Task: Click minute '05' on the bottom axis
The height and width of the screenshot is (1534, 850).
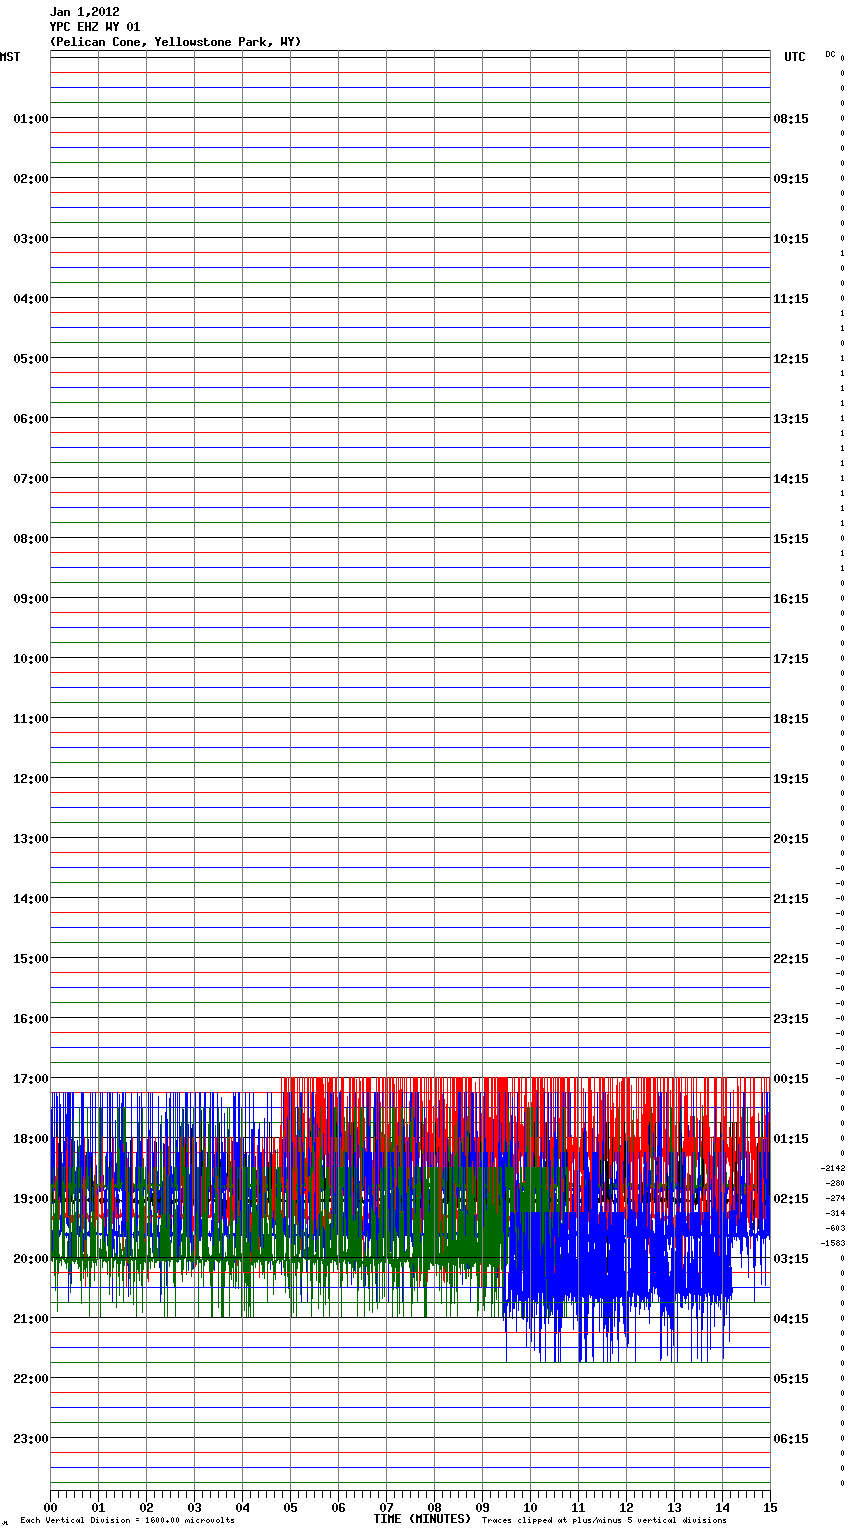Action: pyautogui.click(x=290, y=1507)
